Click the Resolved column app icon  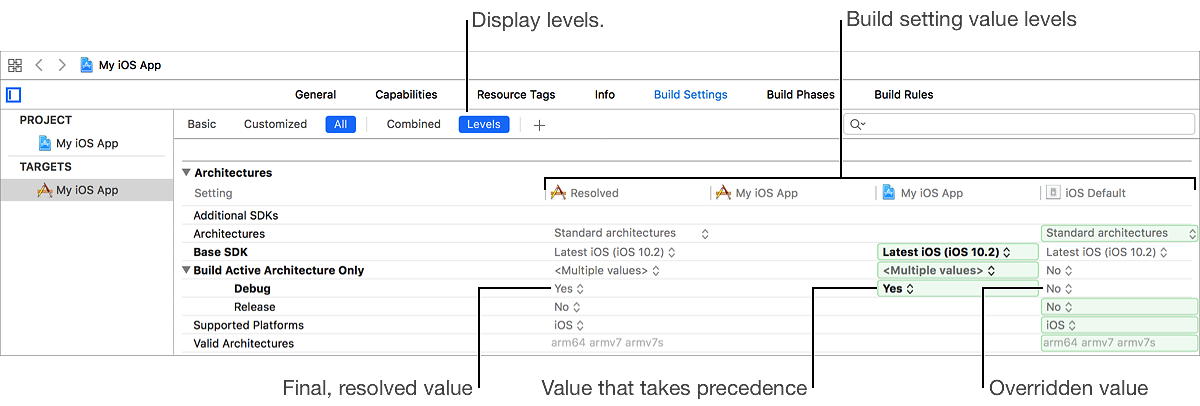click(559, 193)
